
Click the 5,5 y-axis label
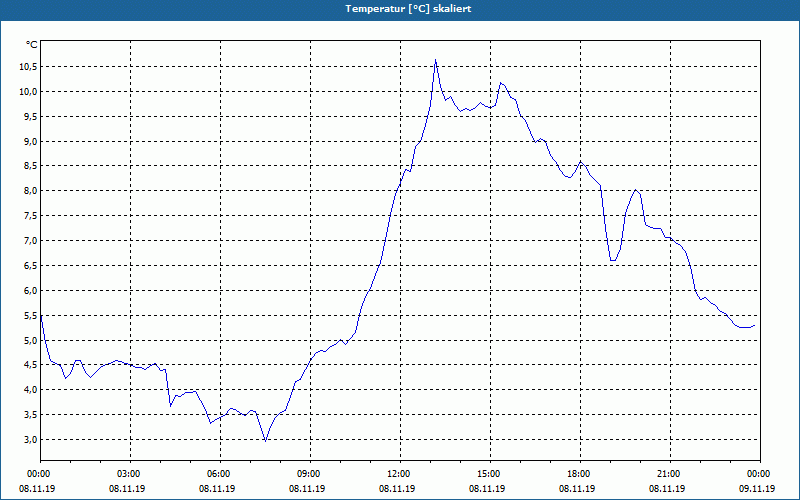coord(30,316)
